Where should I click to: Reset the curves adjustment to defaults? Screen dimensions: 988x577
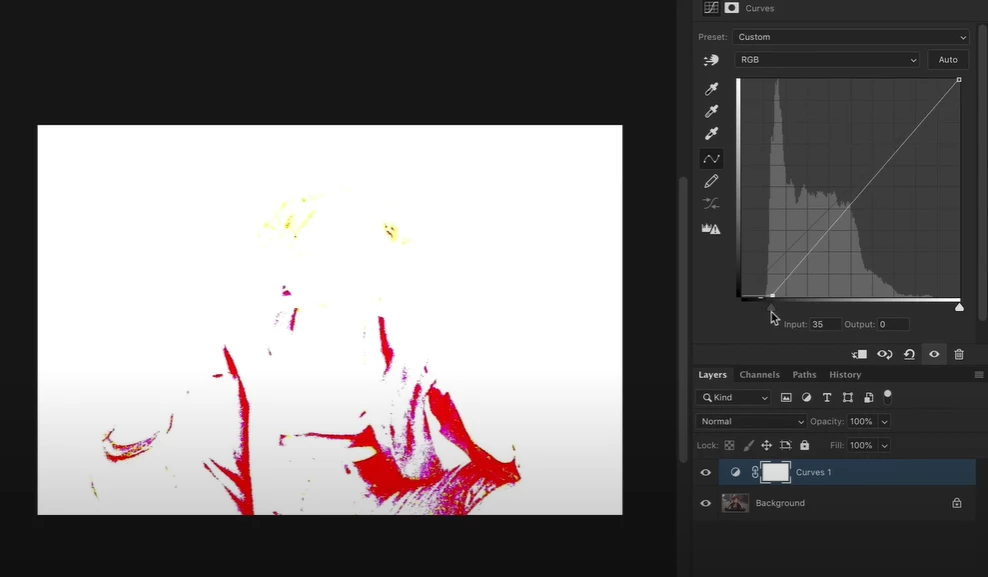click(909, 355)
